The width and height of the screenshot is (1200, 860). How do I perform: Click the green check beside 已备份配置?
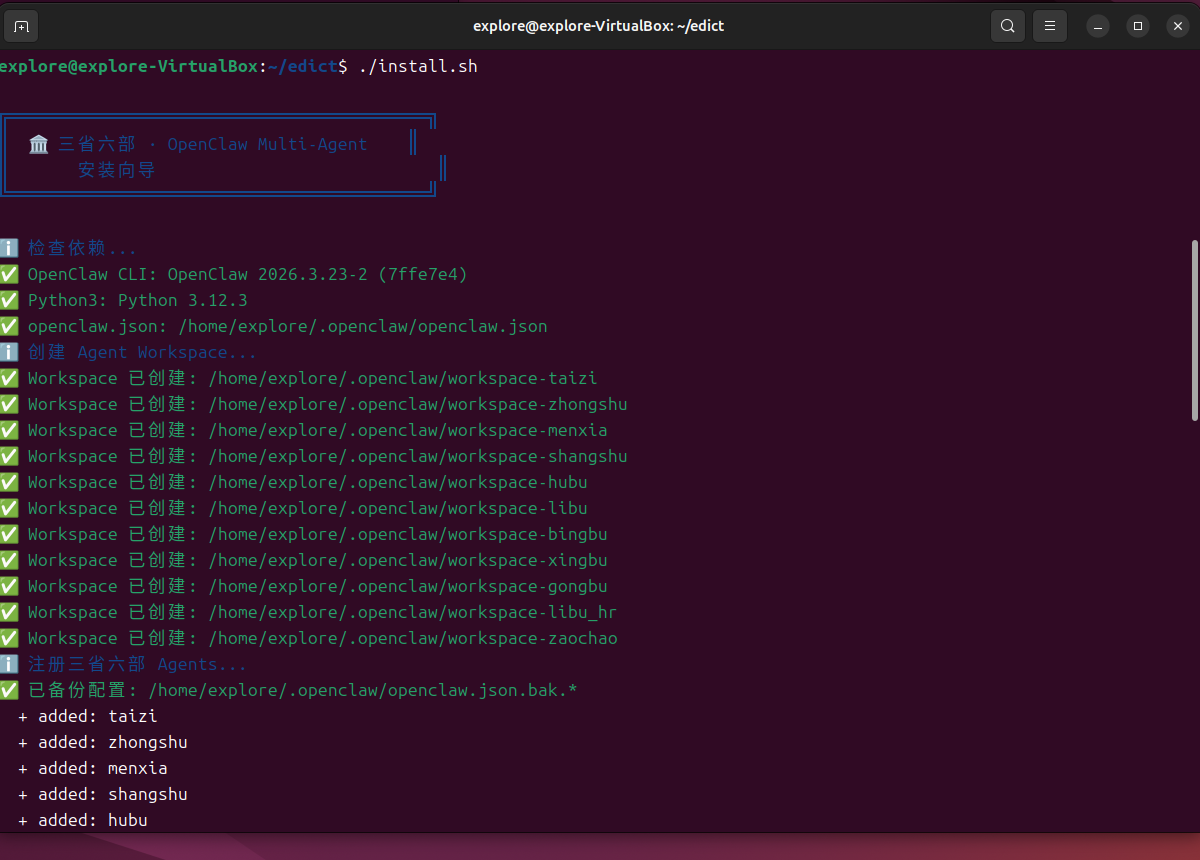[9, 690]
